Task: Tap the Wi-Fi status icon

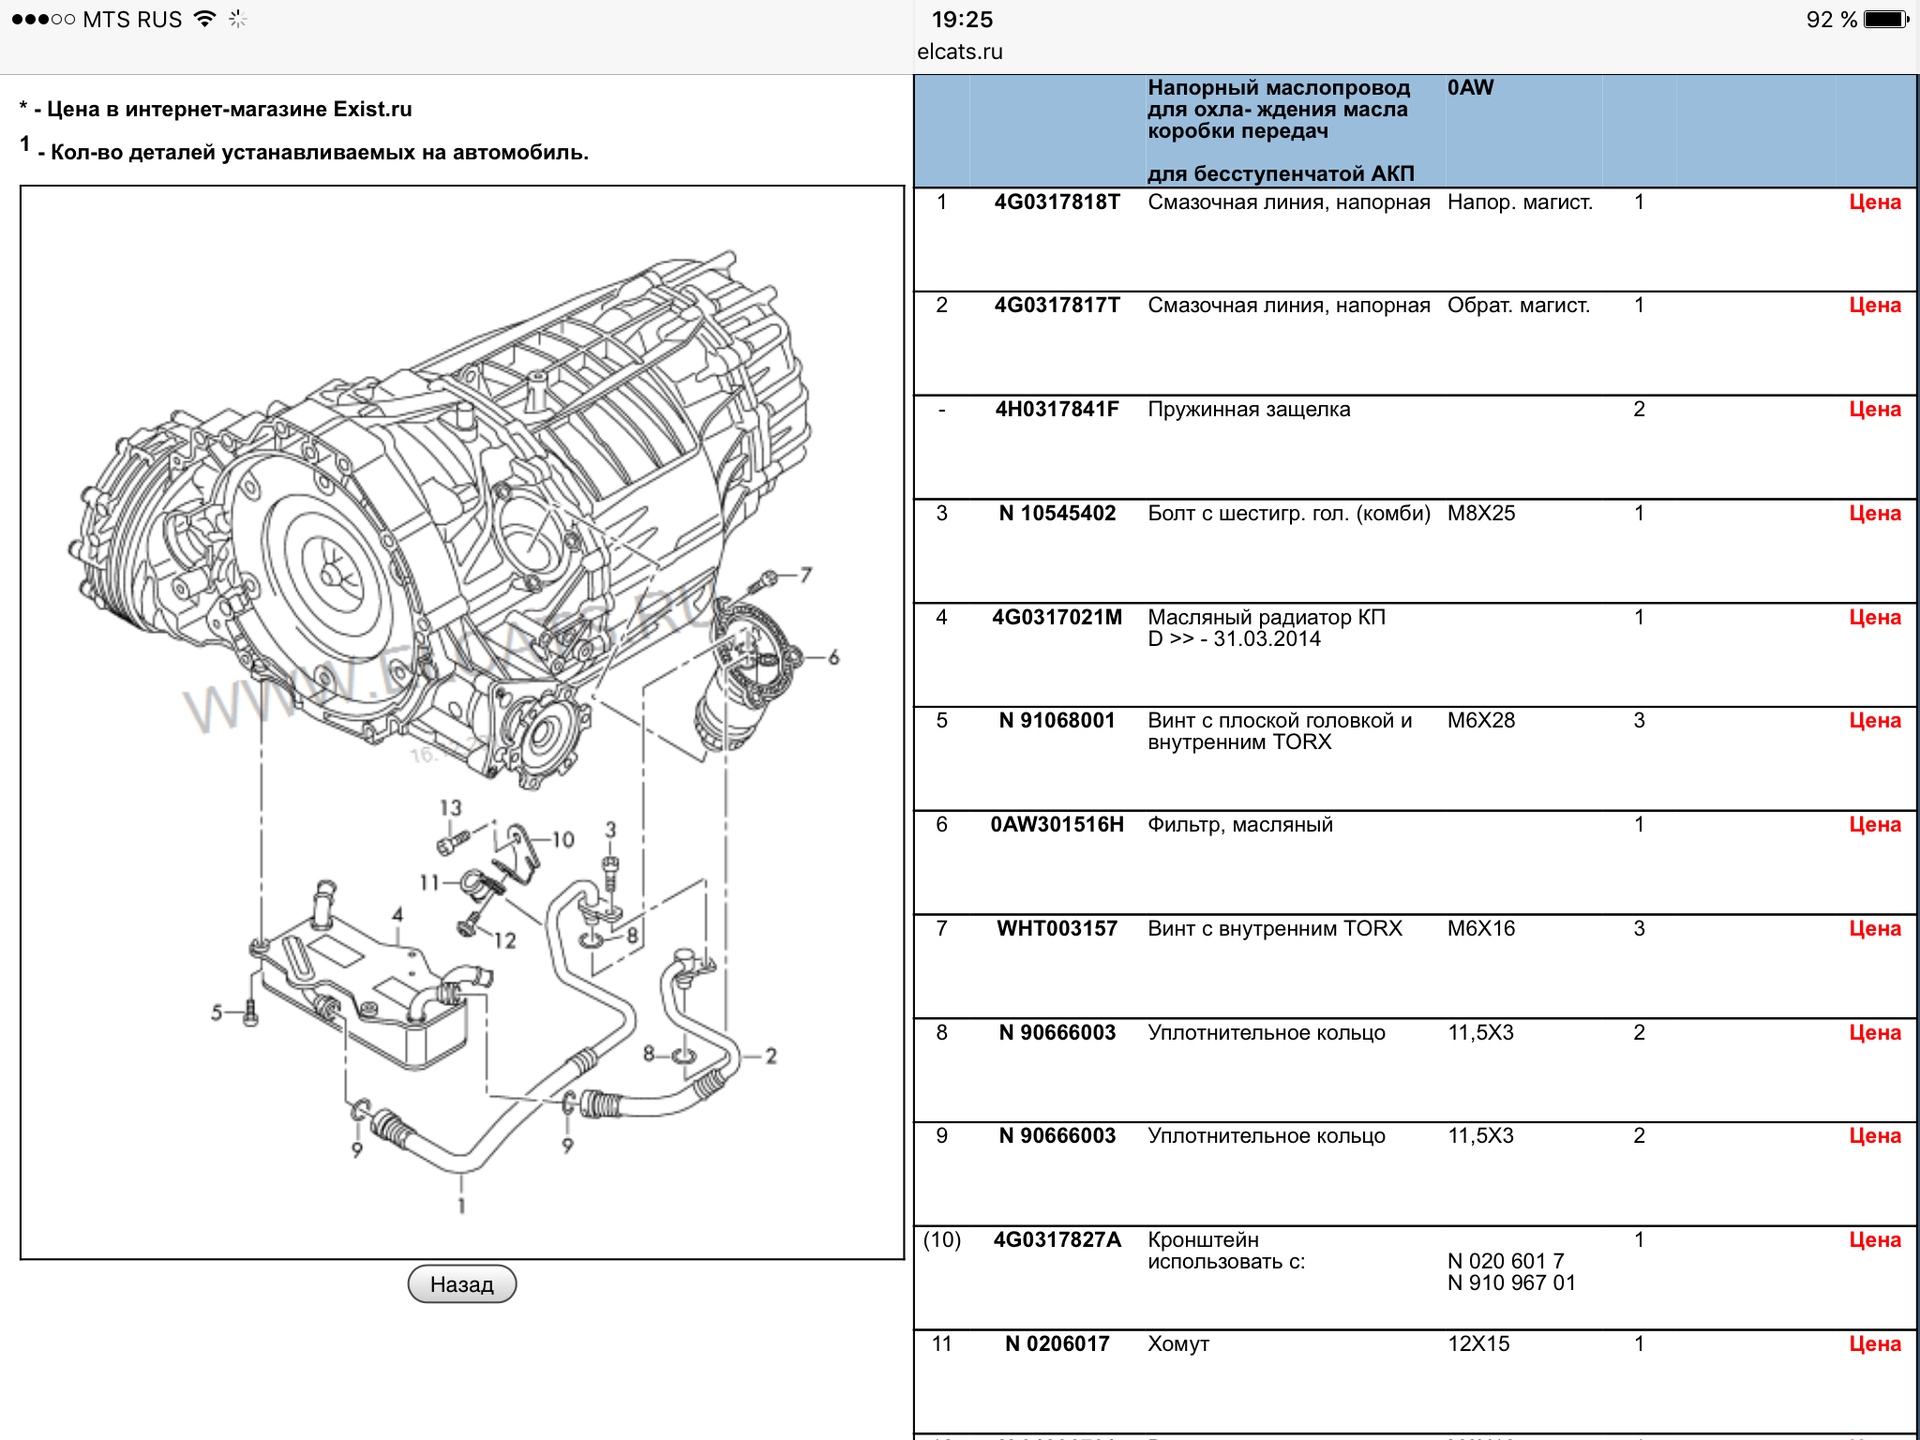Action: coord(204,19)
